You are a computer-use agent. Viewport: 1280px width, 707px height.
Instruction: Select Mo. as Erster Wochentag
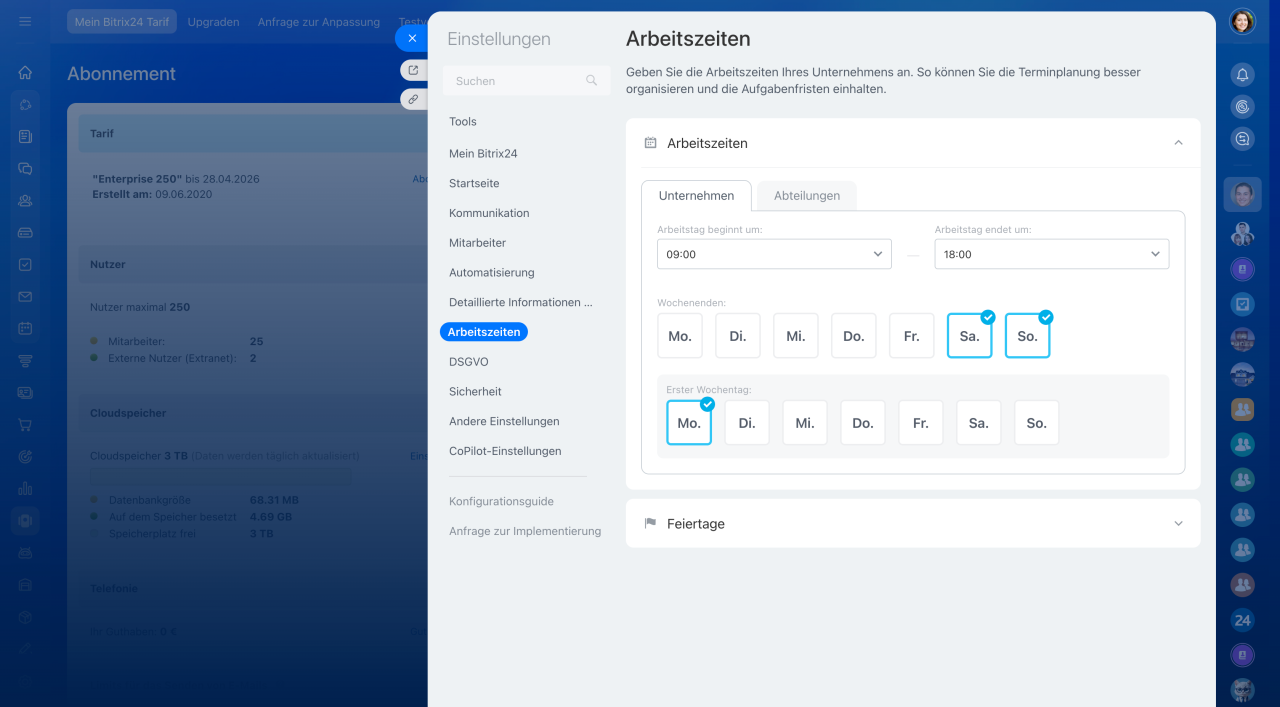pos(689,423)
